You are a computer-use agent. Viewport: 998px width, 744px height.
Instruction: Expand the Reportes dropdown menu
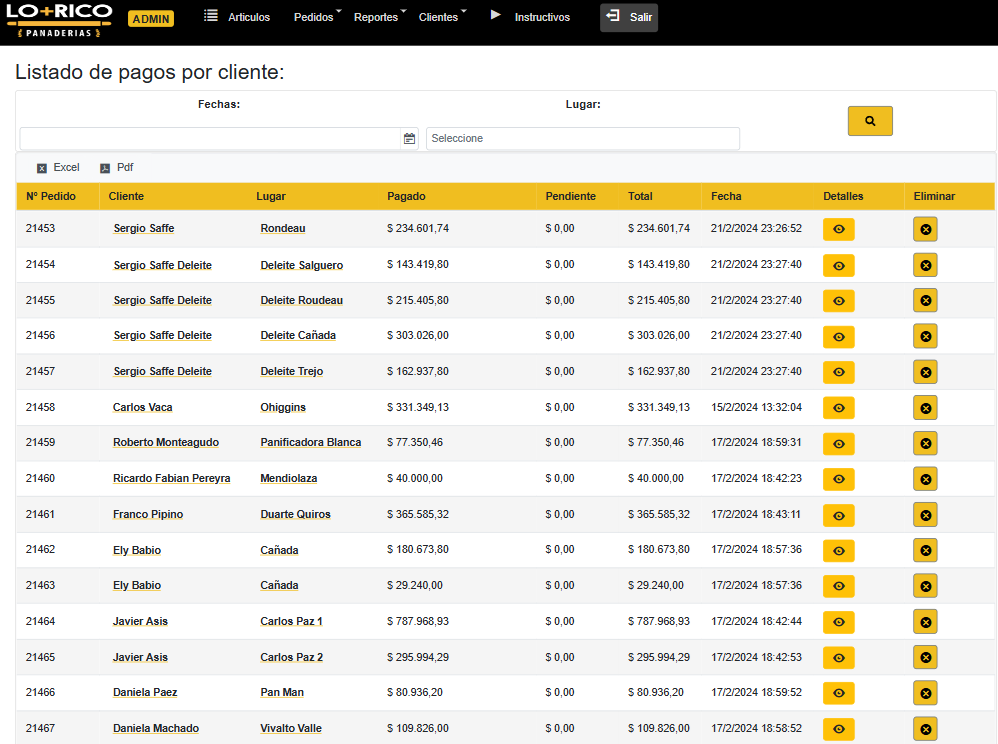378,17
